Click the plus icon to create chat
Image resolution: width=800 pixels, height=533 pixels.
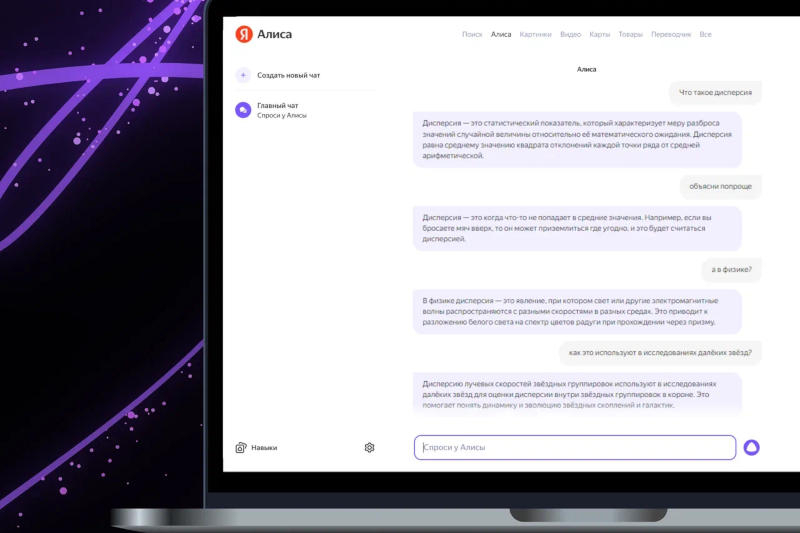[x=243, y=75]
